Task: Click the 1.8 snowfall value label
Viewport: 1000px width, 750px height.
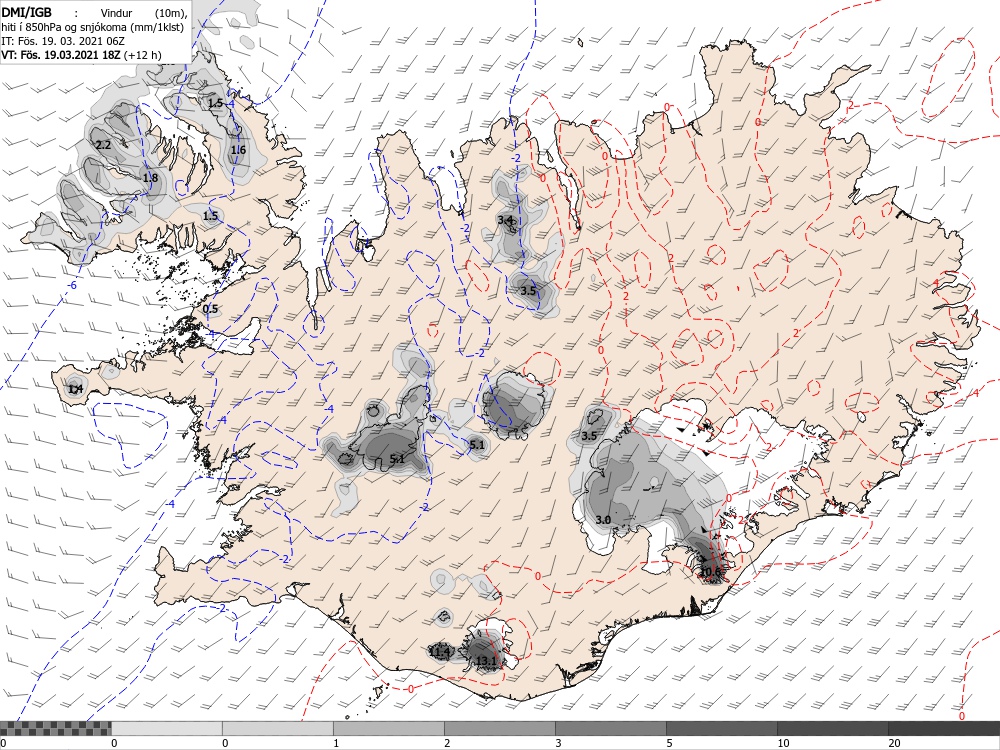Action: [150, 178]
